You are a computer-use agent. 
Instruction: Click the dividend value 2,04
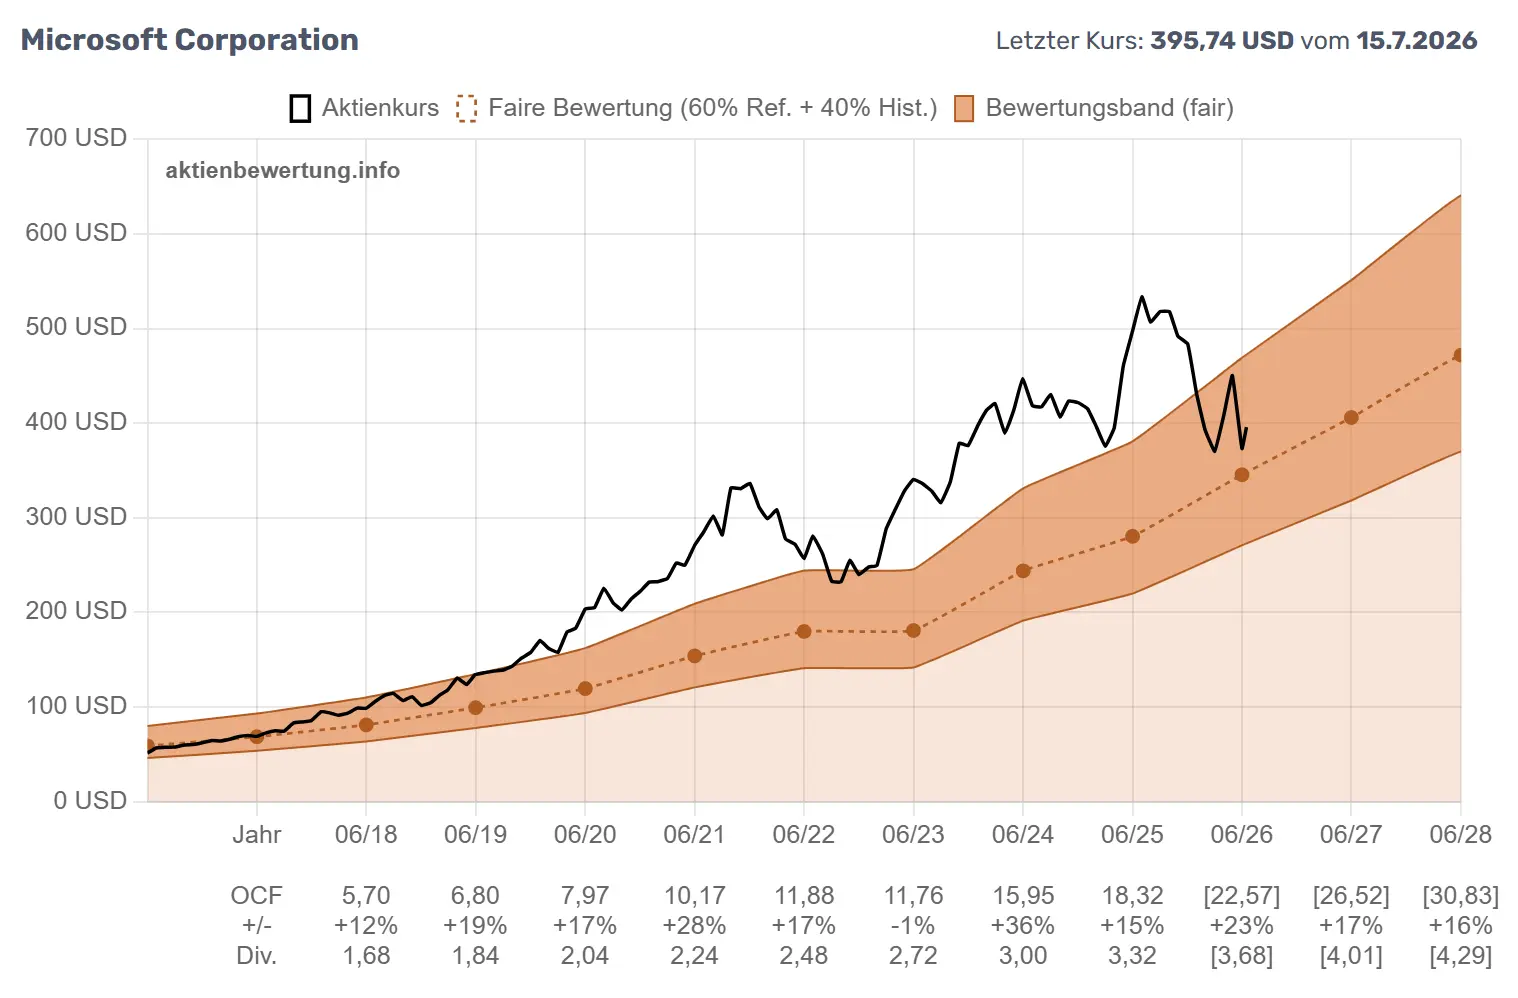tap(585, 956)
